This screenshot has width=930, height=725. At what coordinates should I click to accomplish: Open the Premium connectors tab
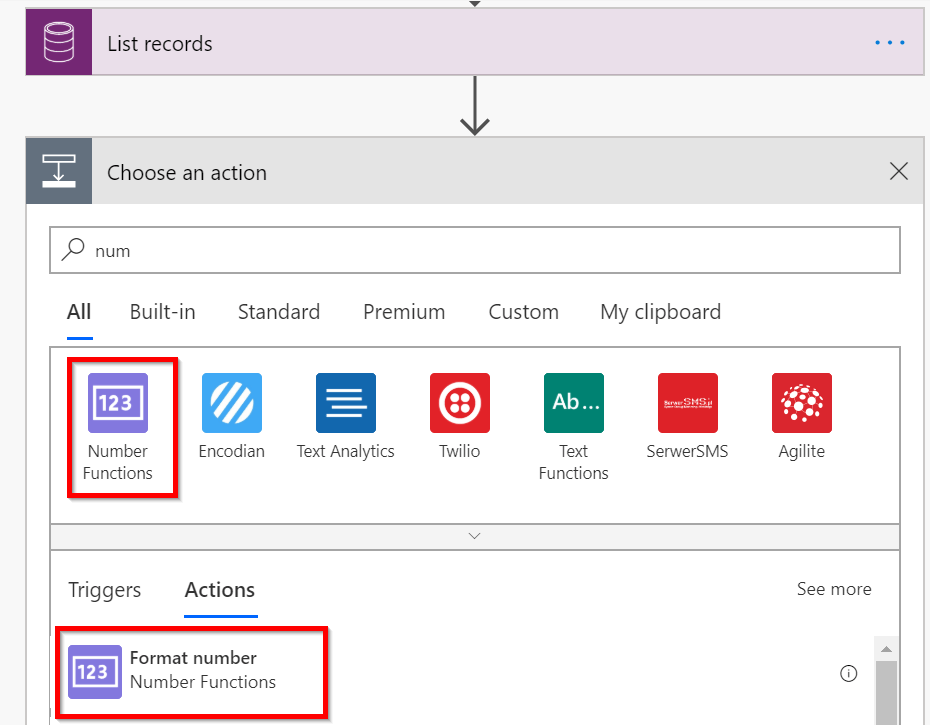tap(403, 312)
